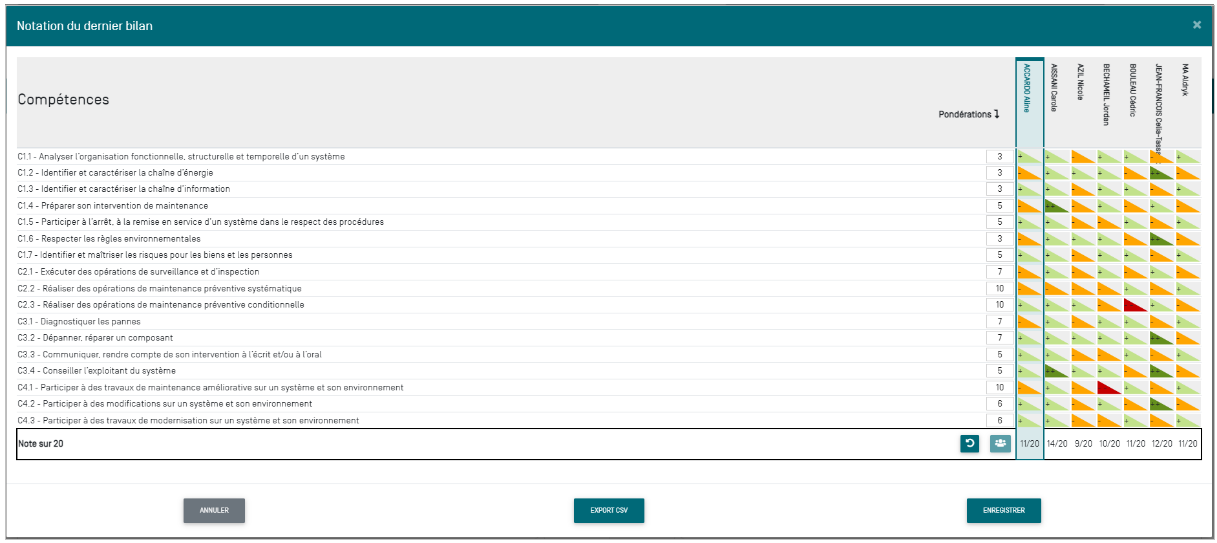
Task: Close the dialog with the X icon
Action: pyautogui.click(x=1197, y=25)
